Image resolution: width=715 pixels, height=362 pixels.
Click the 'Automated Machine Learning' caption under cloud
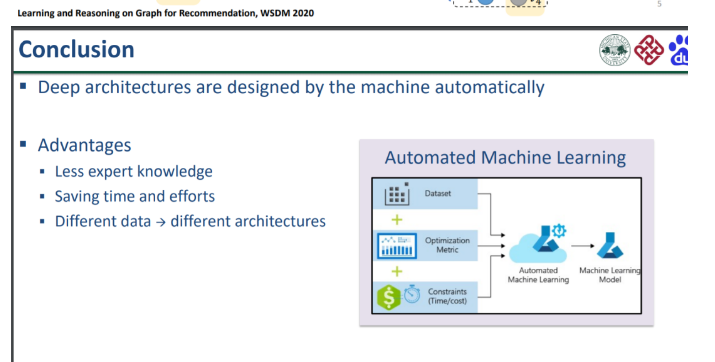pos(538,275)
